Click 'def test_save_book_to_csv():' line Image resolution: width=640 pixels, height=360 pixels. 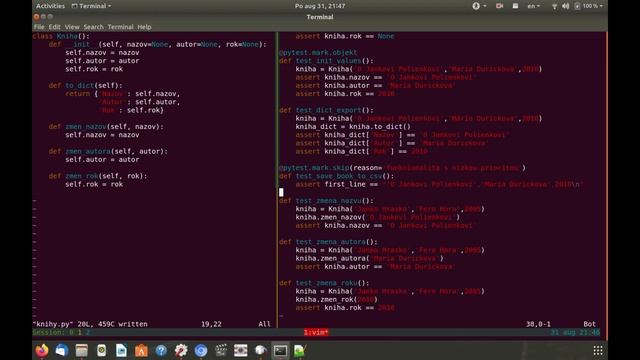pos(337,176)
